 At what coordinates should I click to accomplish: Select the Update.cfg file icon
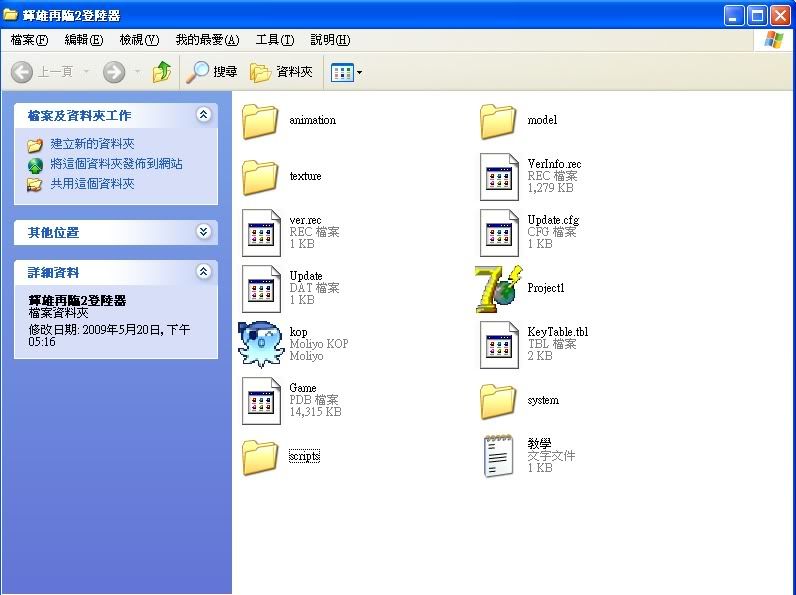point(498,233)
